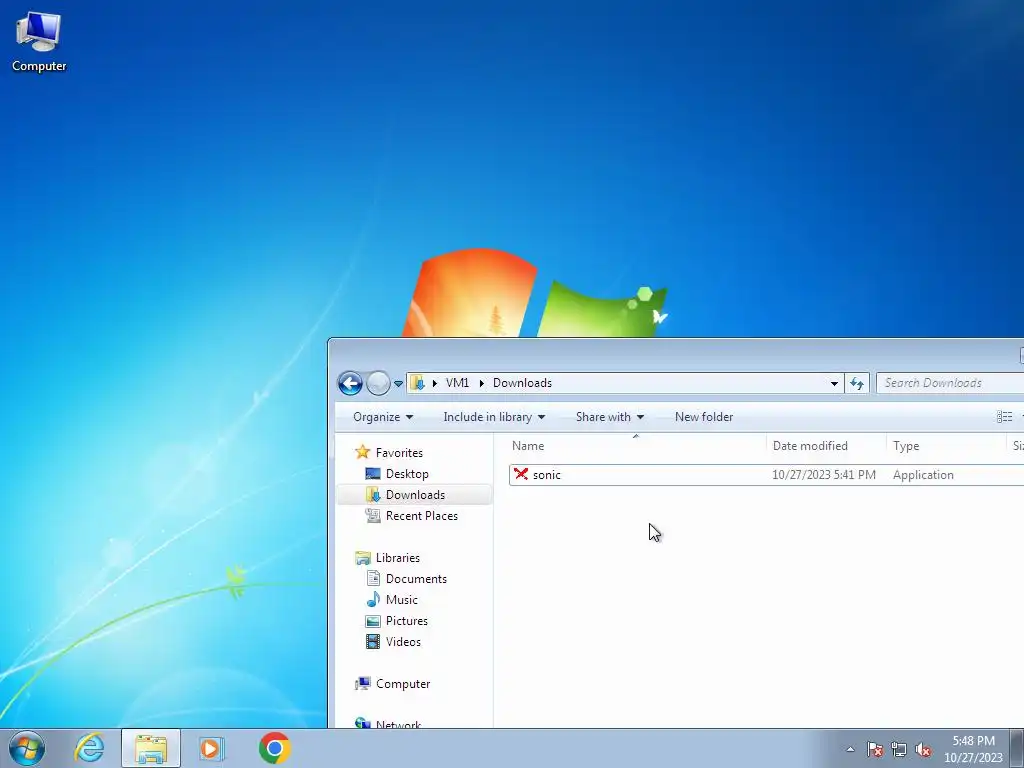This screenshot has height=768, width=1024.
Task: Focus the Search Downloads field
Action: pyautogui.click(x=950, y=383)
